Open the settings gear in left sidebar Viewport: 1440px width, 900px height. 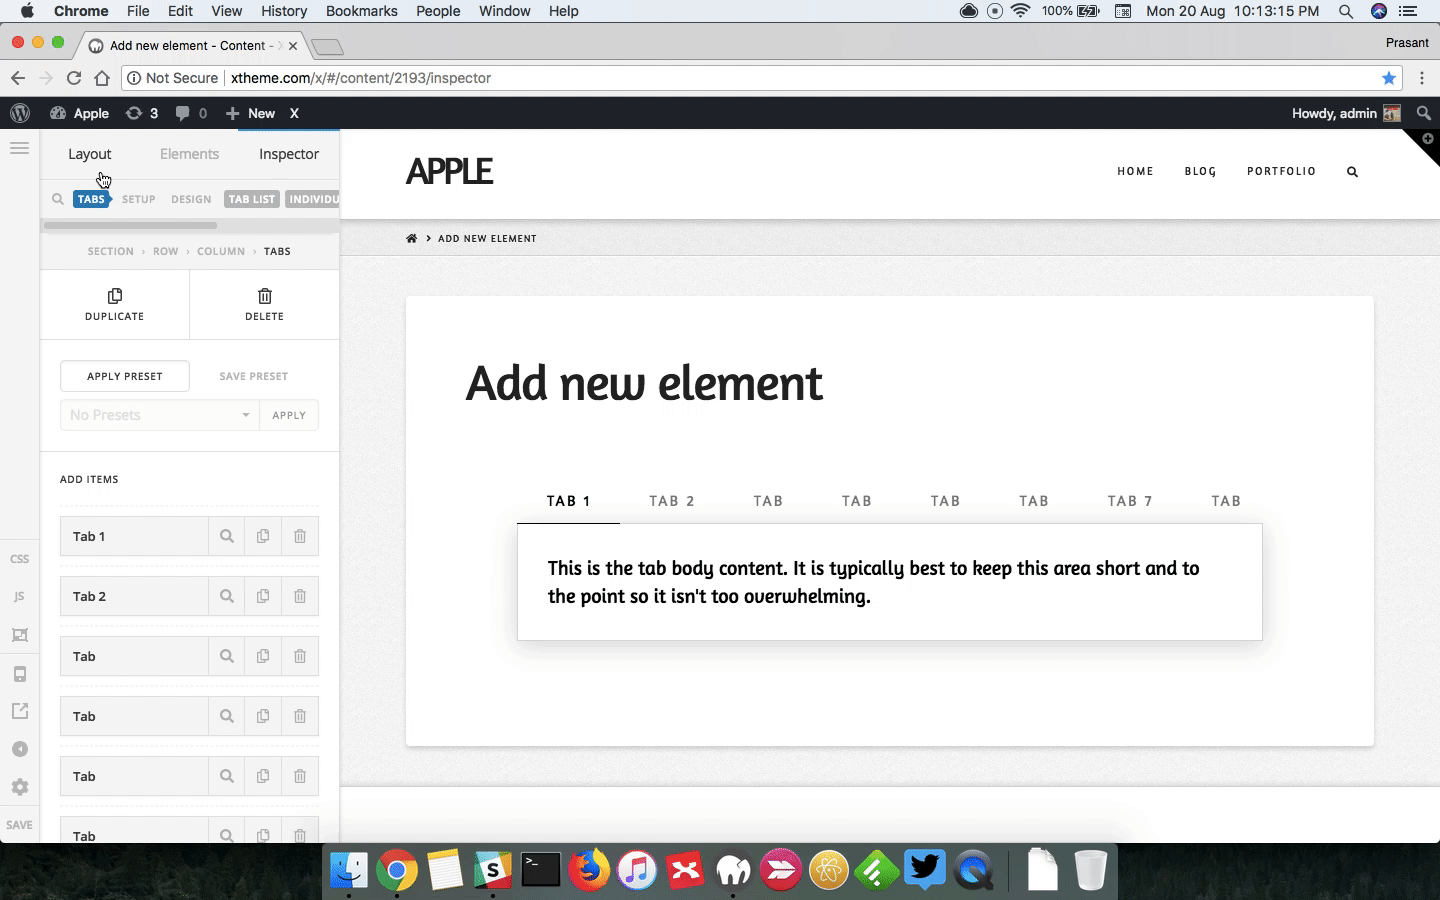click(19, 787)
